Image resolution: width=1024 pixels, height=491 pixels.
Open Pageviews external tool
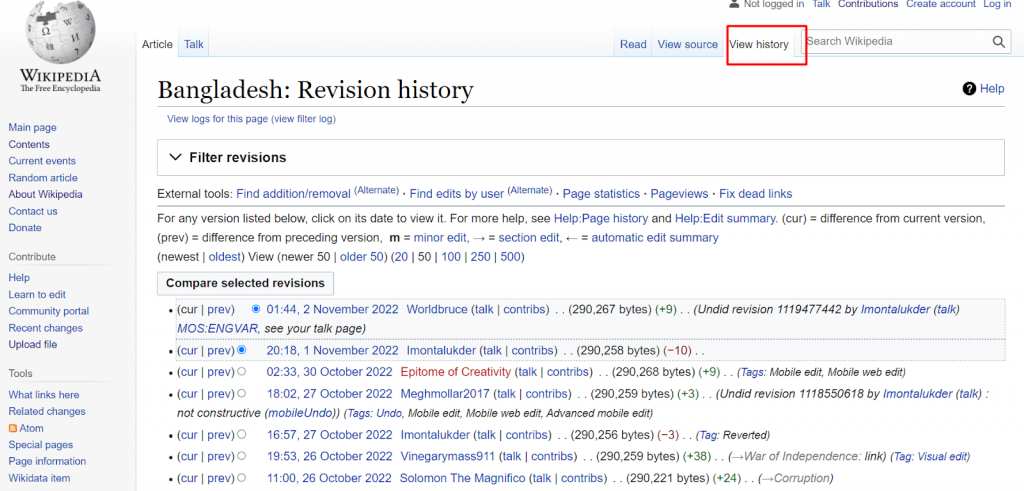679,194
